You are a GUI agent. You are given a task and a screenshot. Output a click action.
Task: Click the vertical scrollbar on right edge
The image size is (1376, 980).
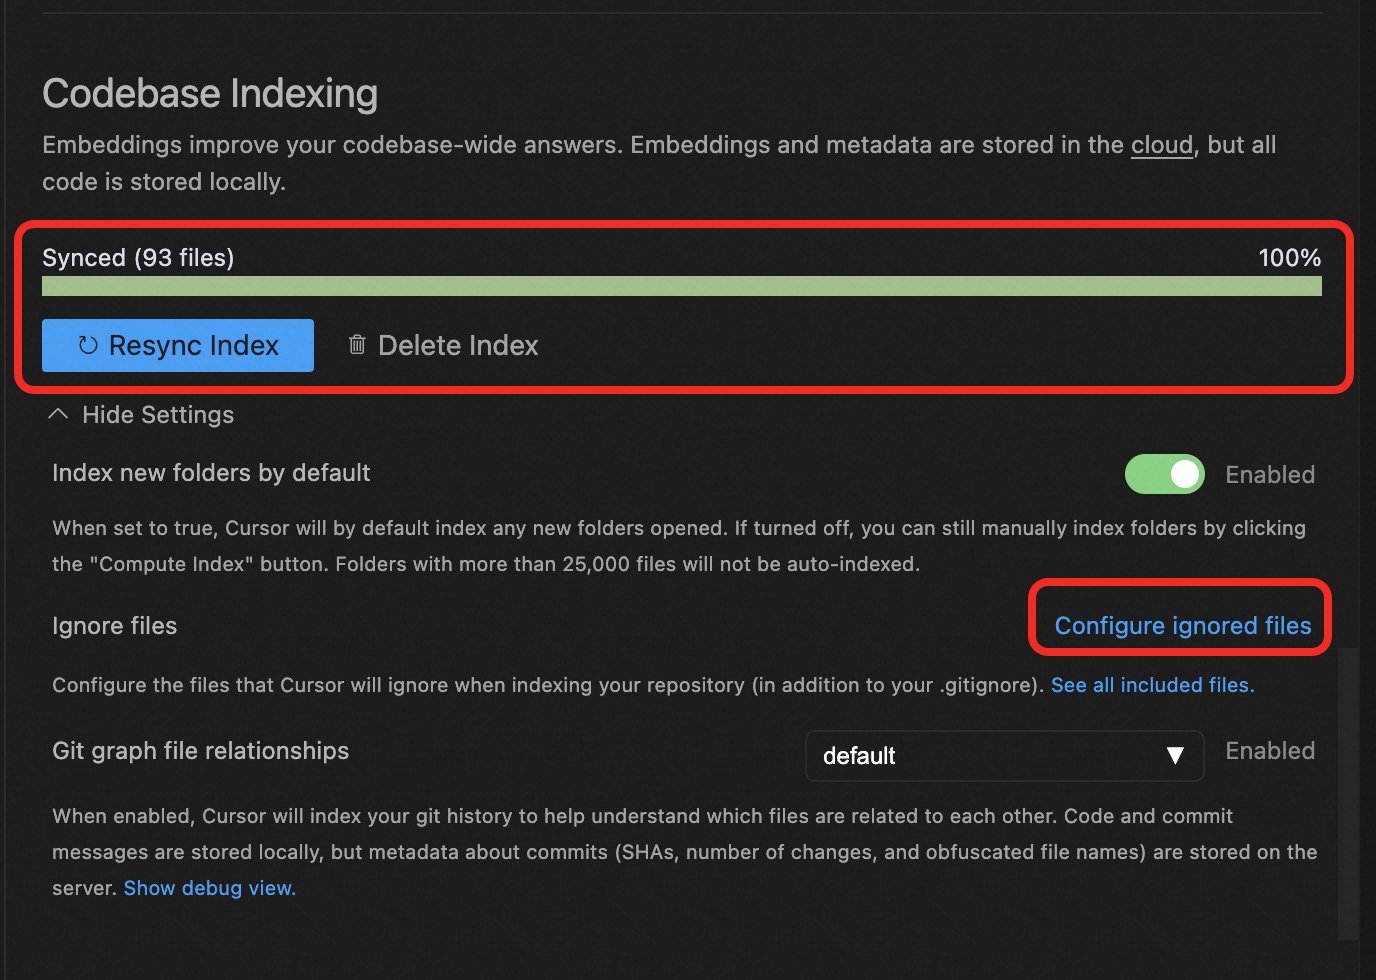pyautogui.click(x=1349, y=794)
